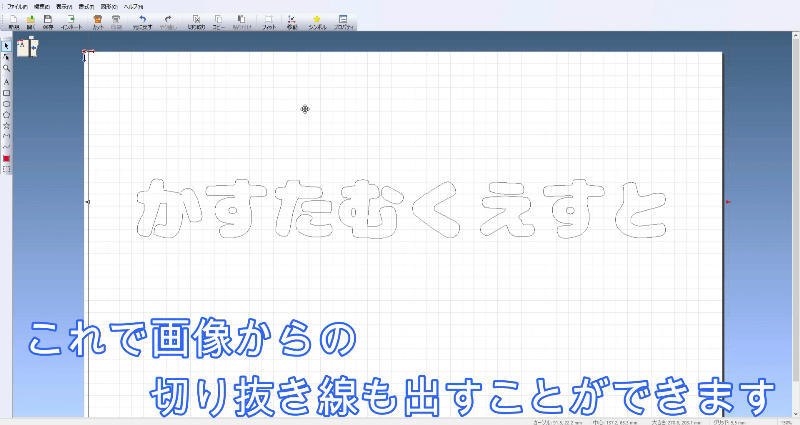This screenshot has height=425, width=800.
Task: Open the Format (書式) menu
Action: pos(86,7)
